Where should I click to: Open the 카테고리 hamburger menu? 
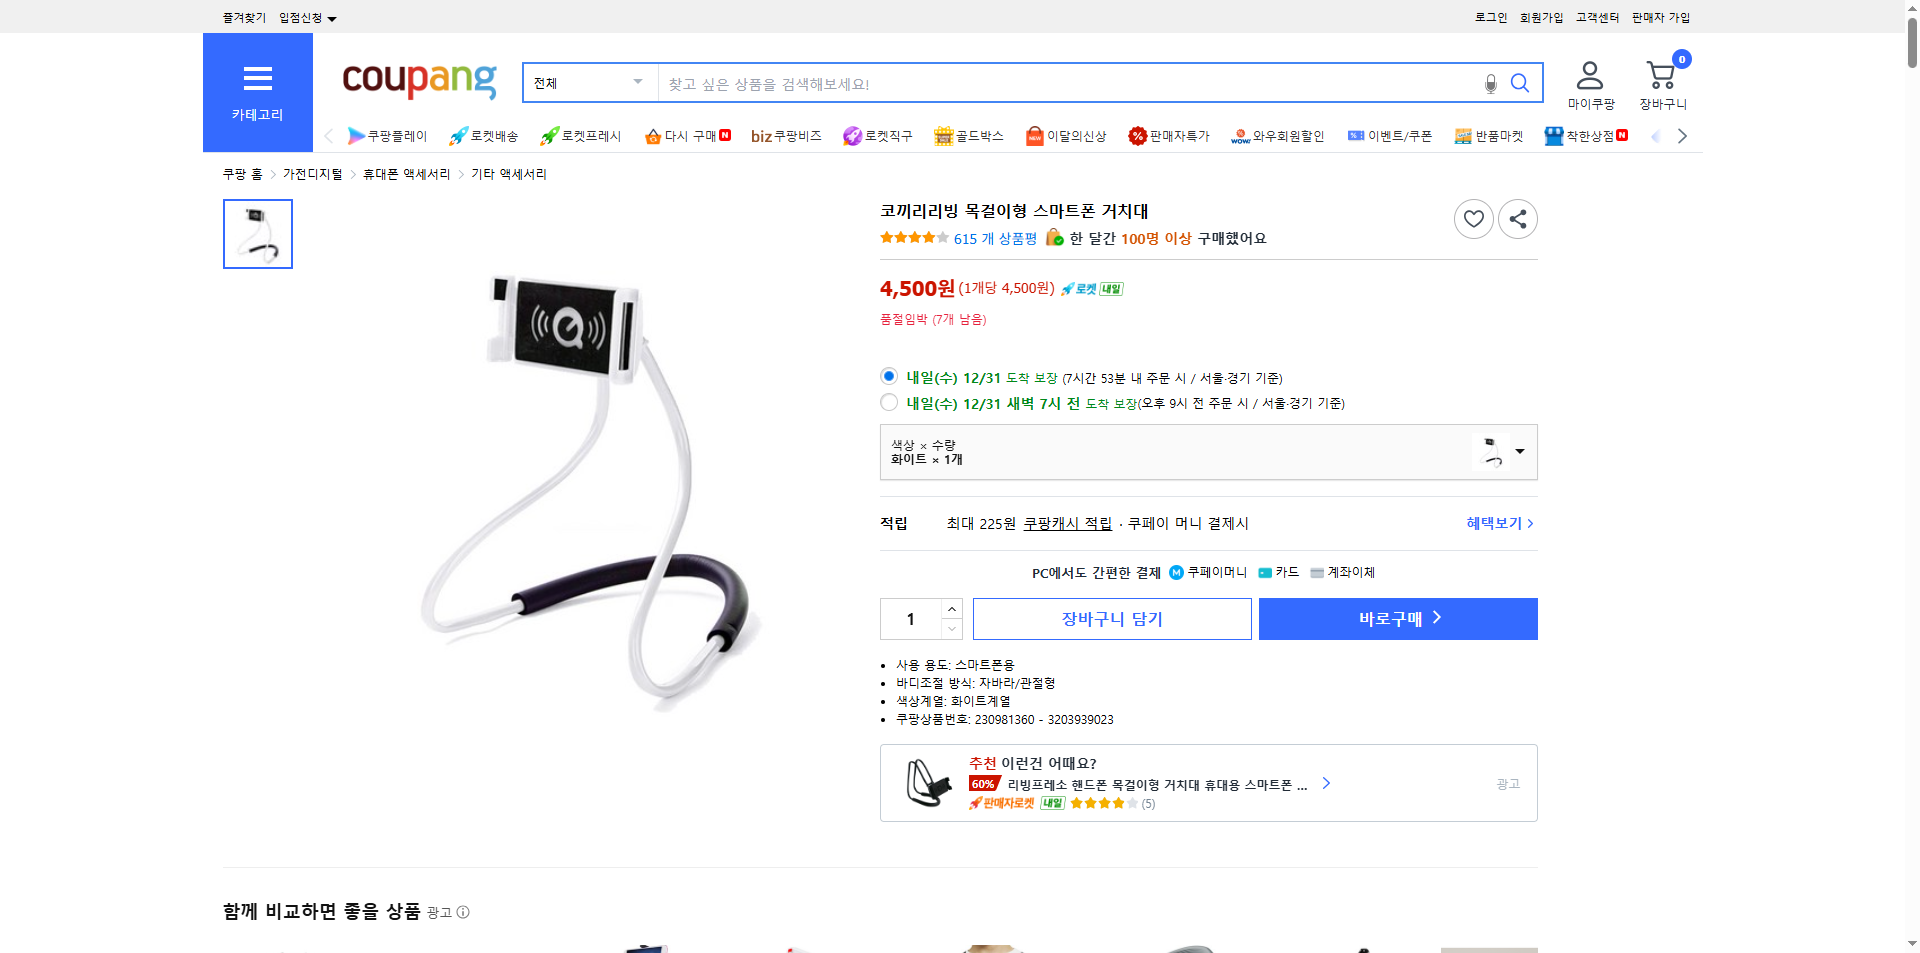tap(257, 79)
